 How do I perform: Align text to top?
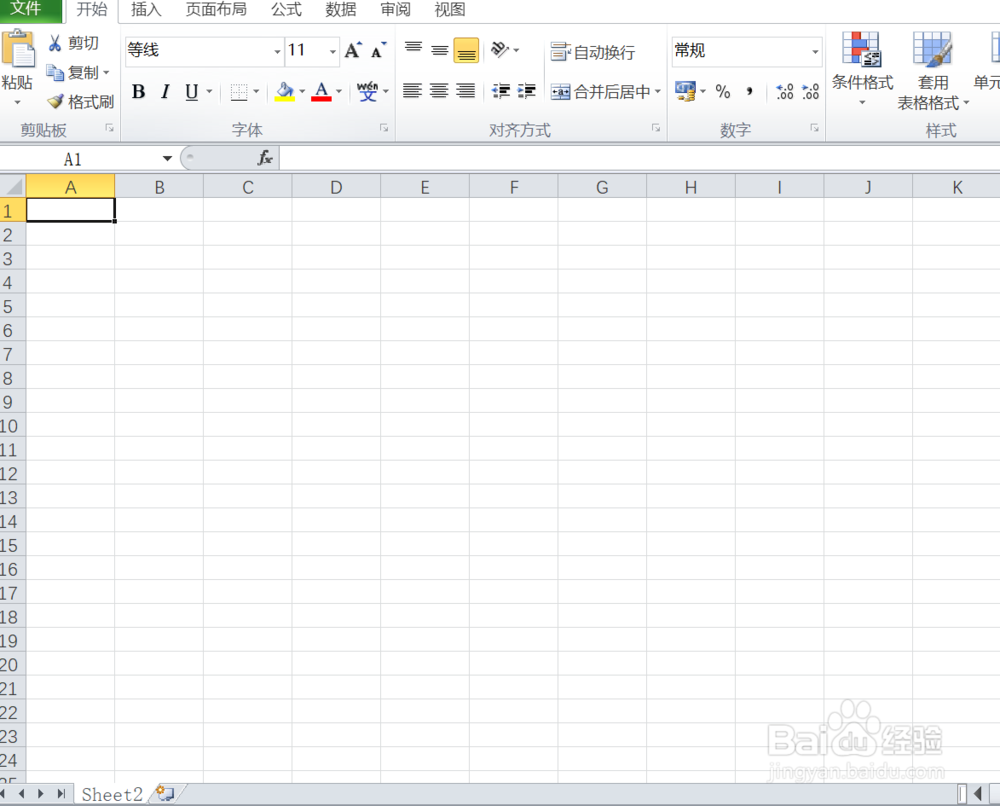point(413,50)
